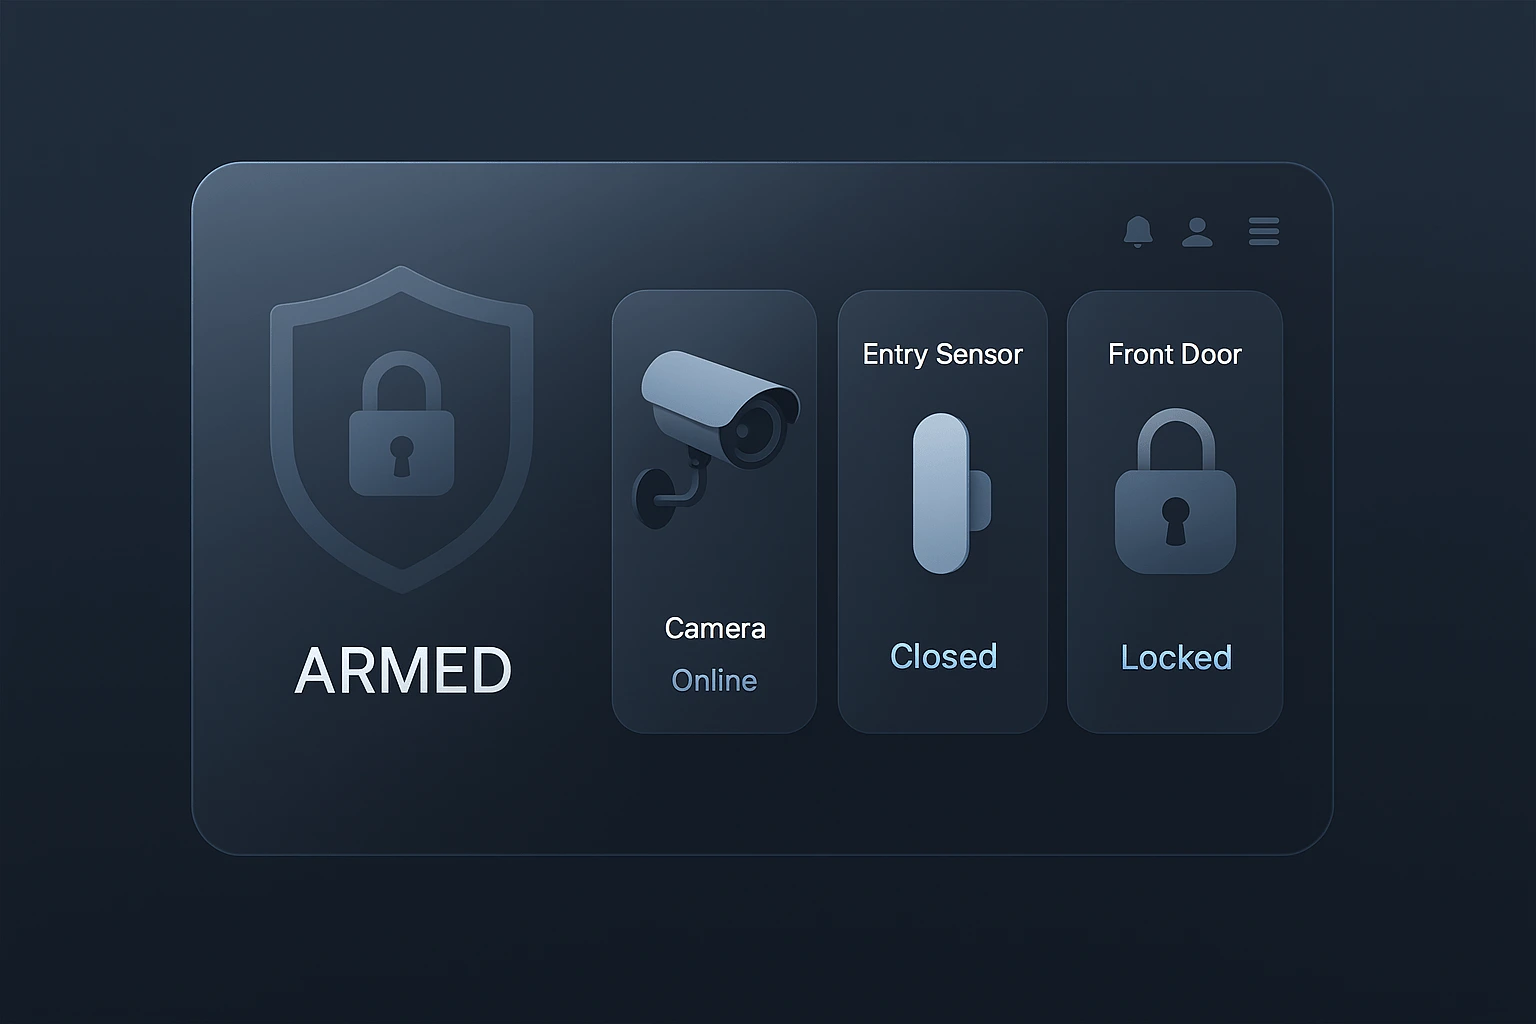
Task: Click the Front Door padlock icon
Action: [x=1175, y=490]
